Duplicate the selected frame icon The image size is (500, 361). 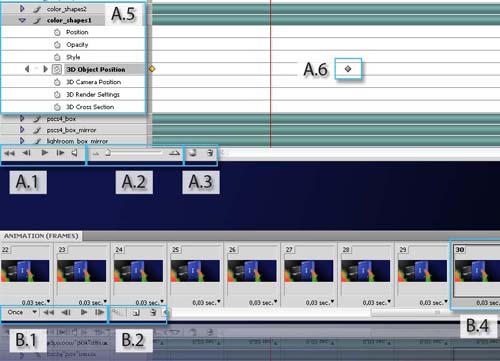click(x=136, y=313)
